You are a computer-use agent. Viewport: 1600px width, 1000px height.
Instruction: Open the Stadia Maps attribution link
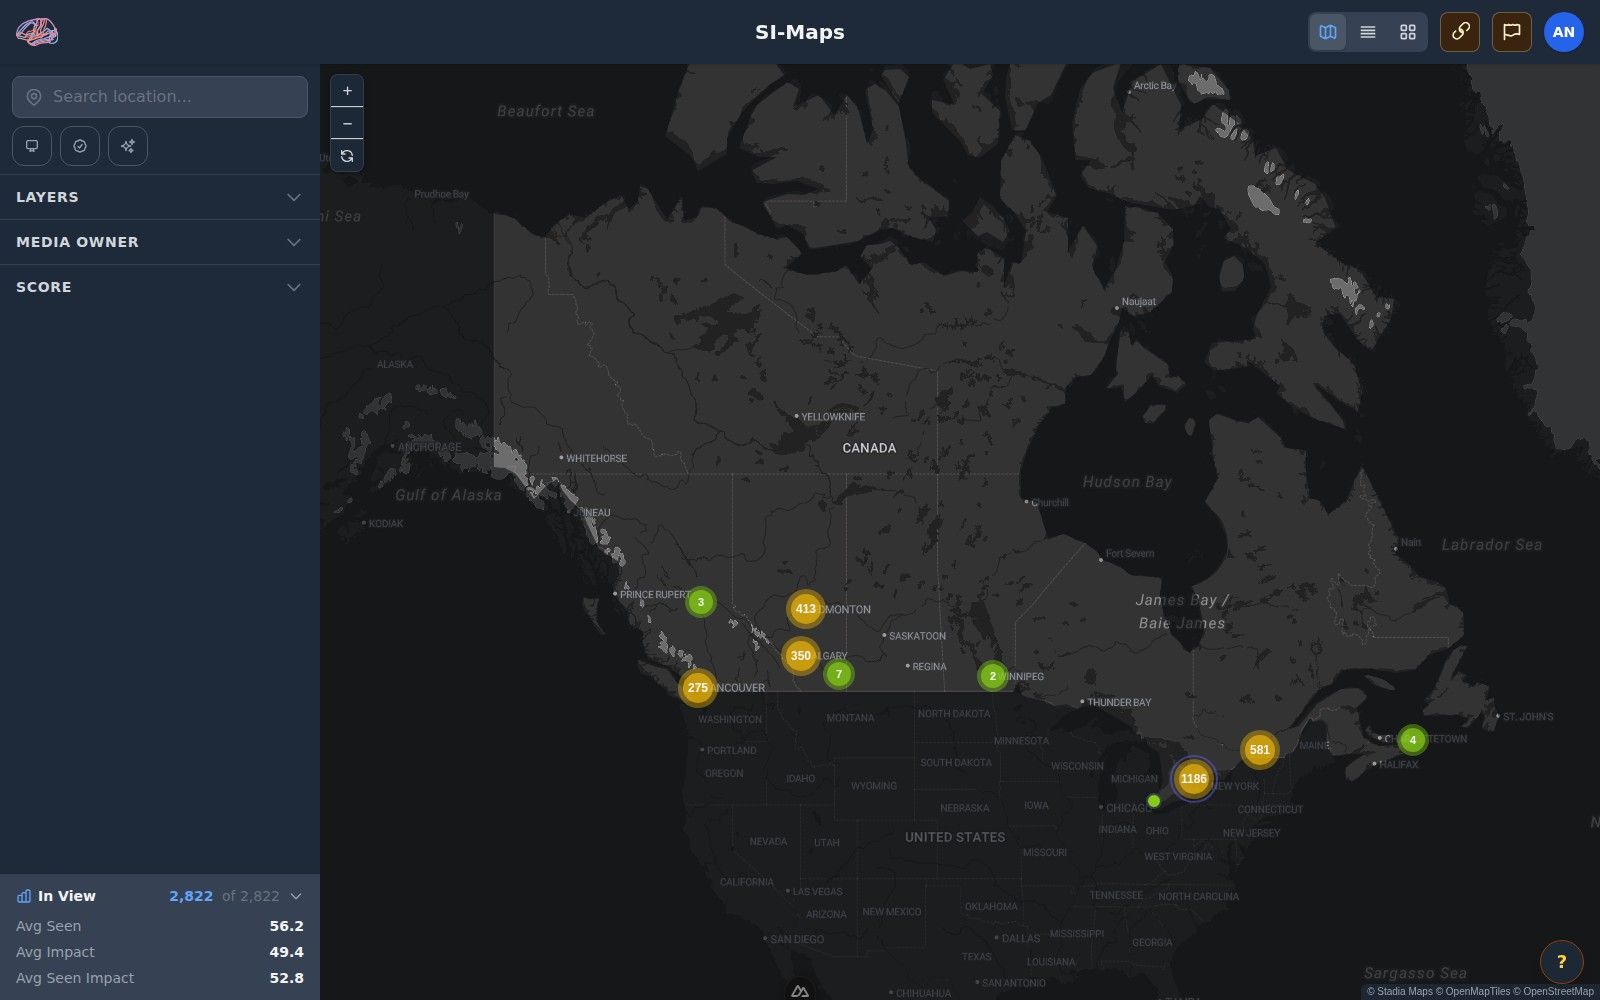tap(1405, 992)
